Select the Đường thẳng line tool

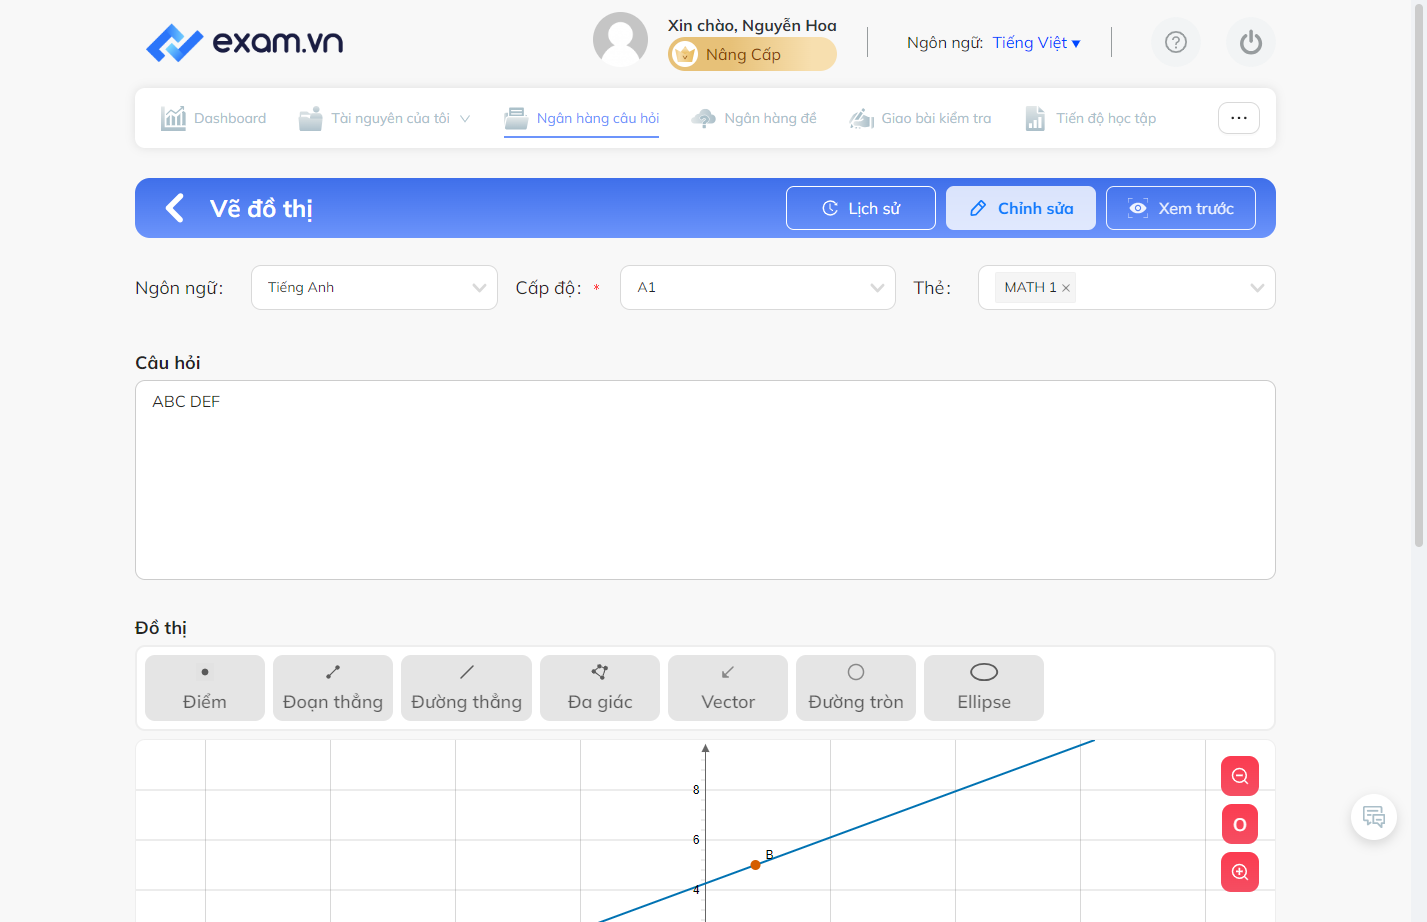pos(466,688)
